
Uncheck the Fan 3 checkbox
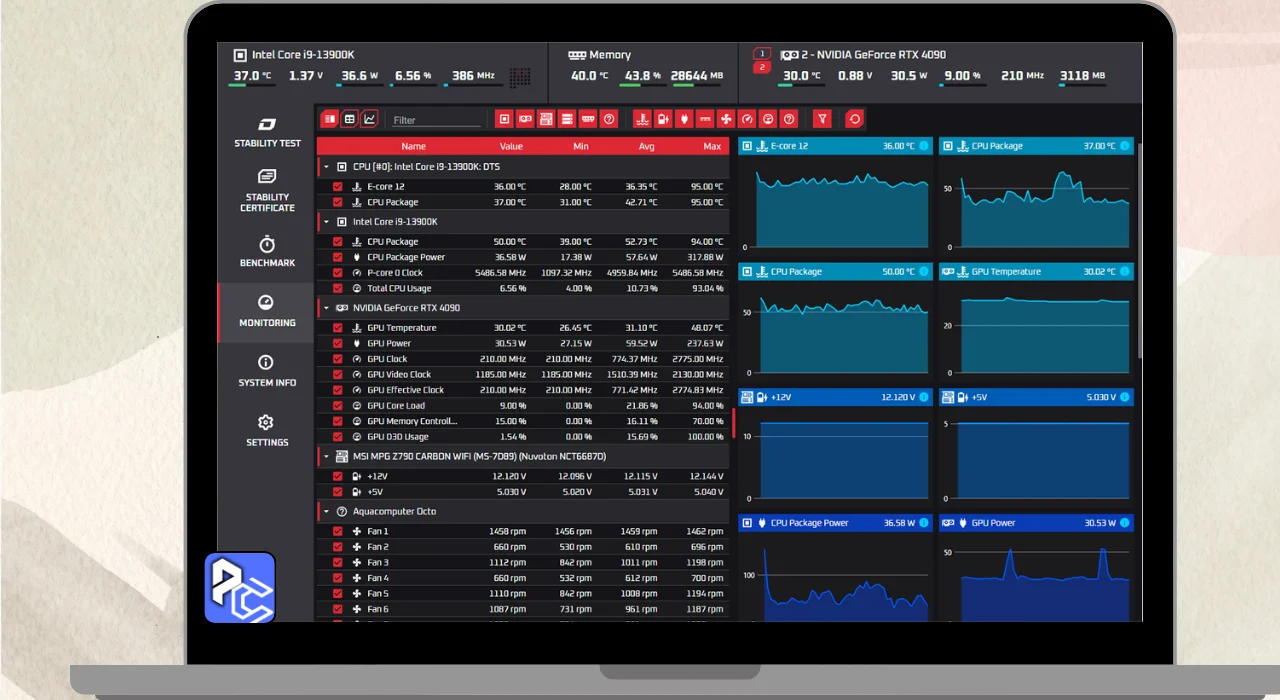click(x=338, y=563)
